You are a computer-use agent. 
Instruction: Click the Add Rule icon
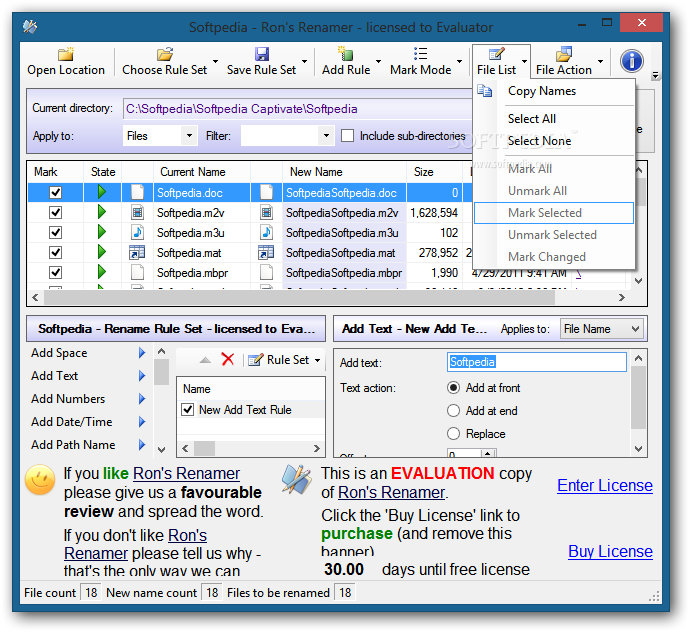[x=346, y=54]
